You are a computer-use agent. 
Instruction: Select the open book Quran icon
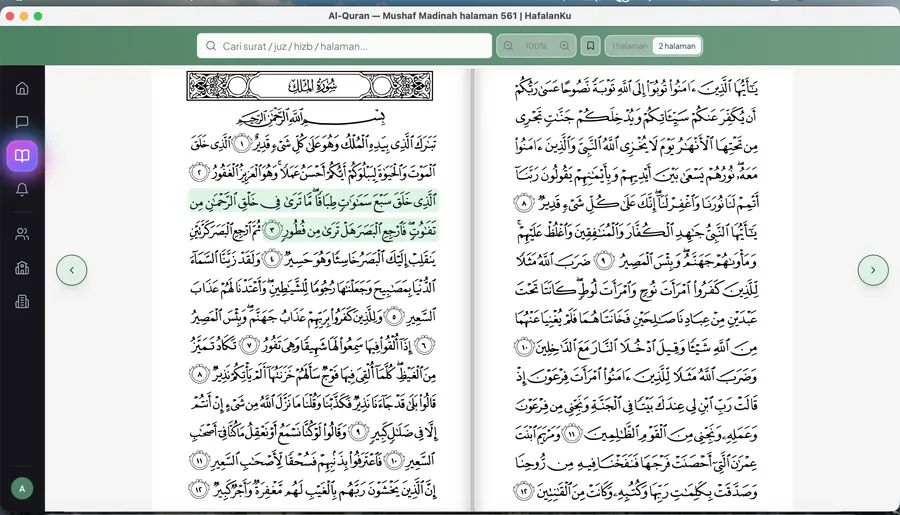[x=22, y=156]
